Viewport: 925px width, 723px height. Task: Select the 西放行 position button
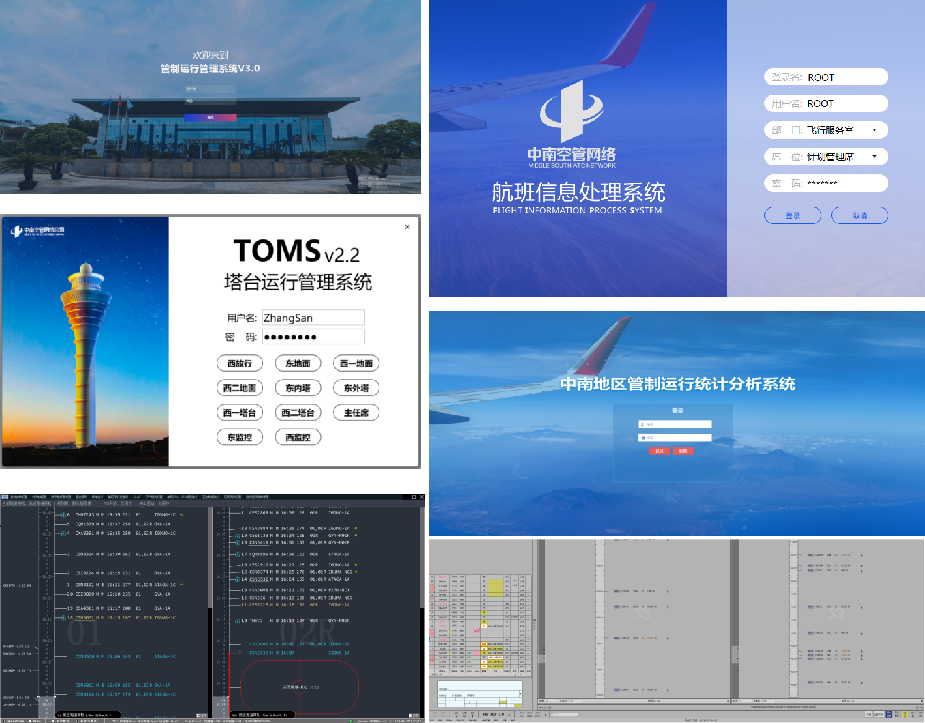pos(240,363)
